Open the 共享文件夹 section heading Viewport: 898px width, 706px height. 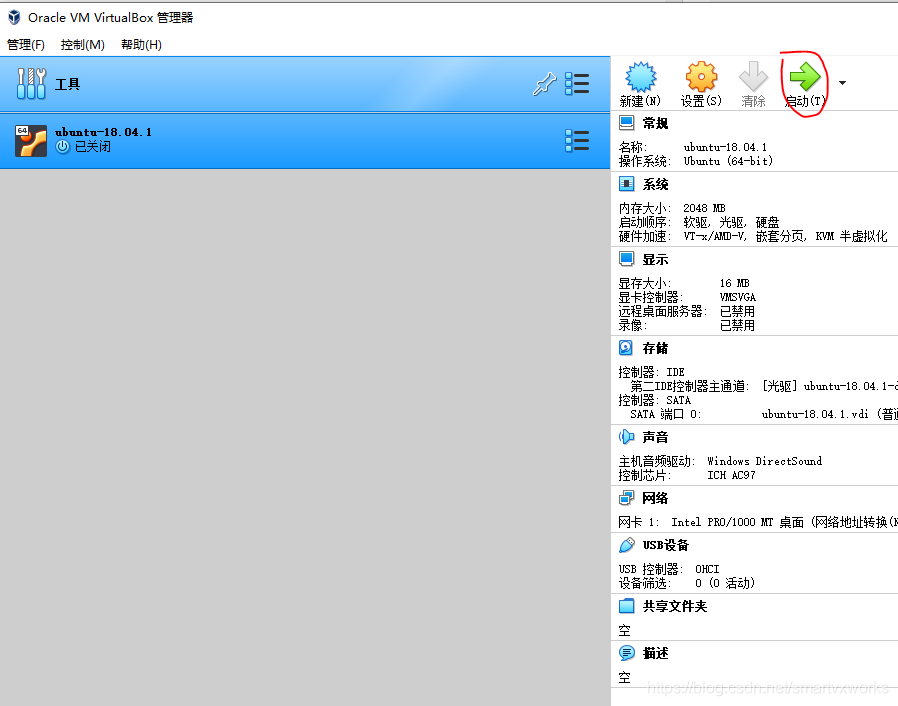[675, 606]
